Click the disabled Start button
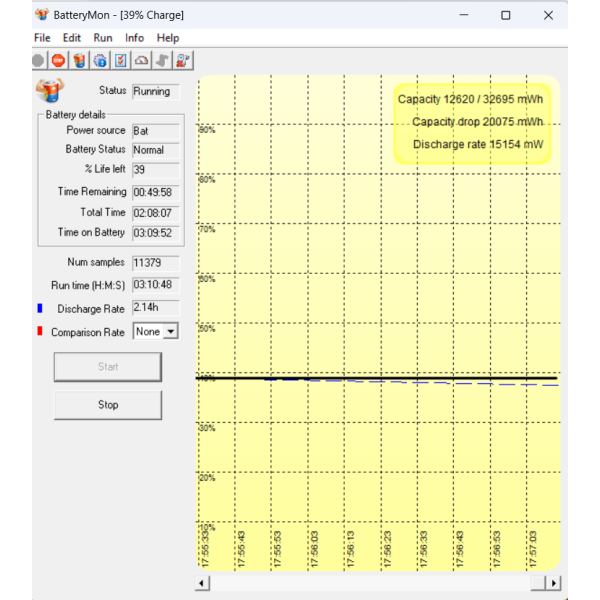 108,367
